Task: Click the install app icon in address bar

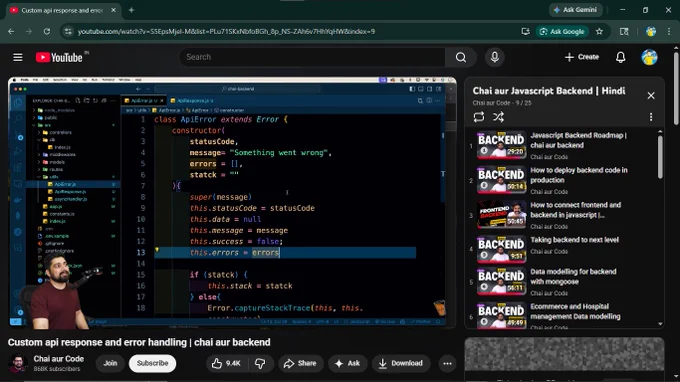Action: 525,32
